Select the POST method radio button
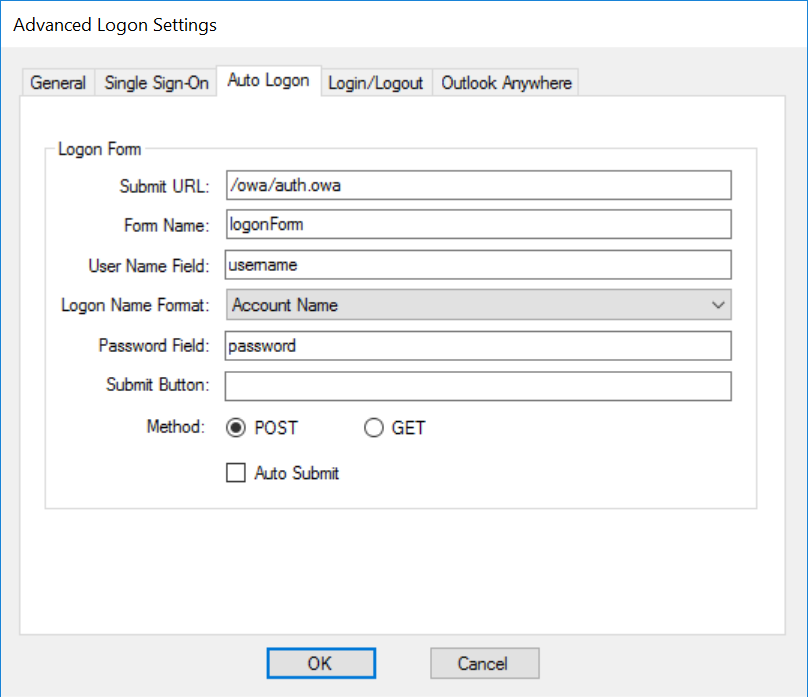Screen dimensions: 808x697 pyautogui.click(x=236, y=428)
